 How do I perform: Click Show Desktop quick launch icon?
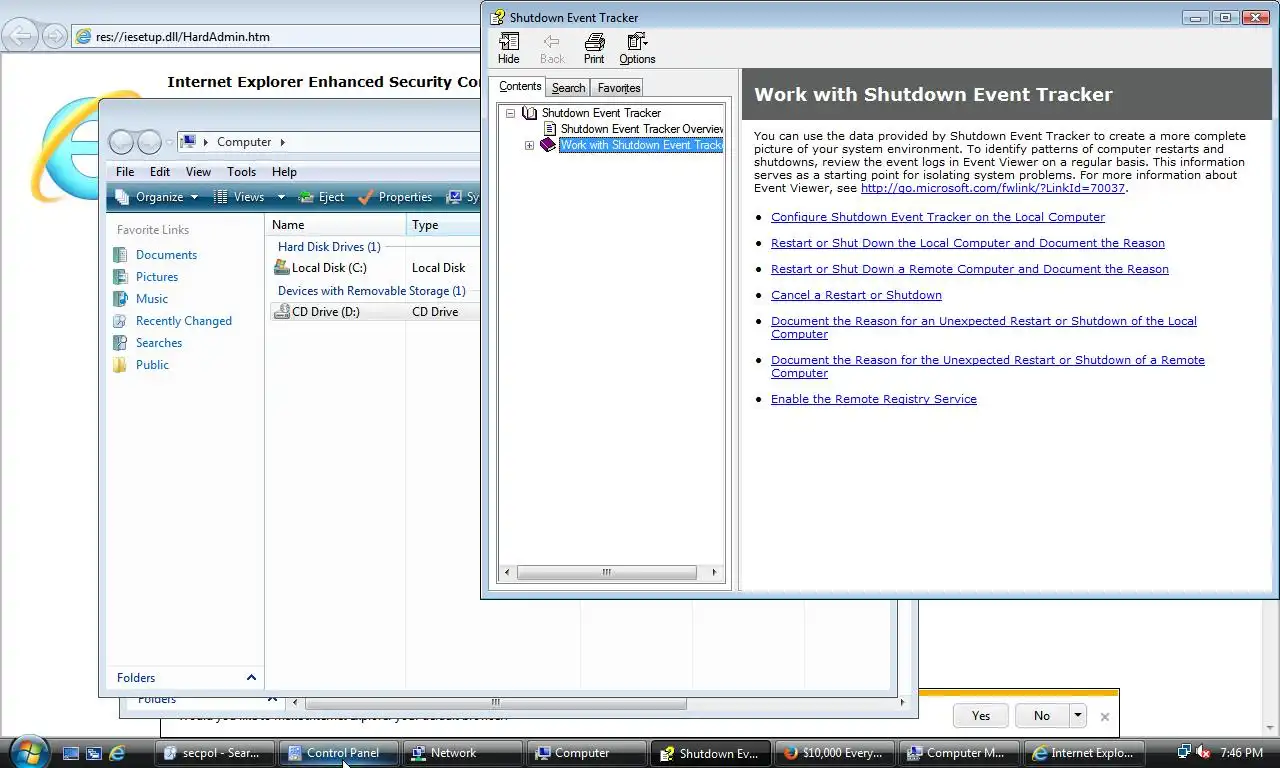click(71, 753)
